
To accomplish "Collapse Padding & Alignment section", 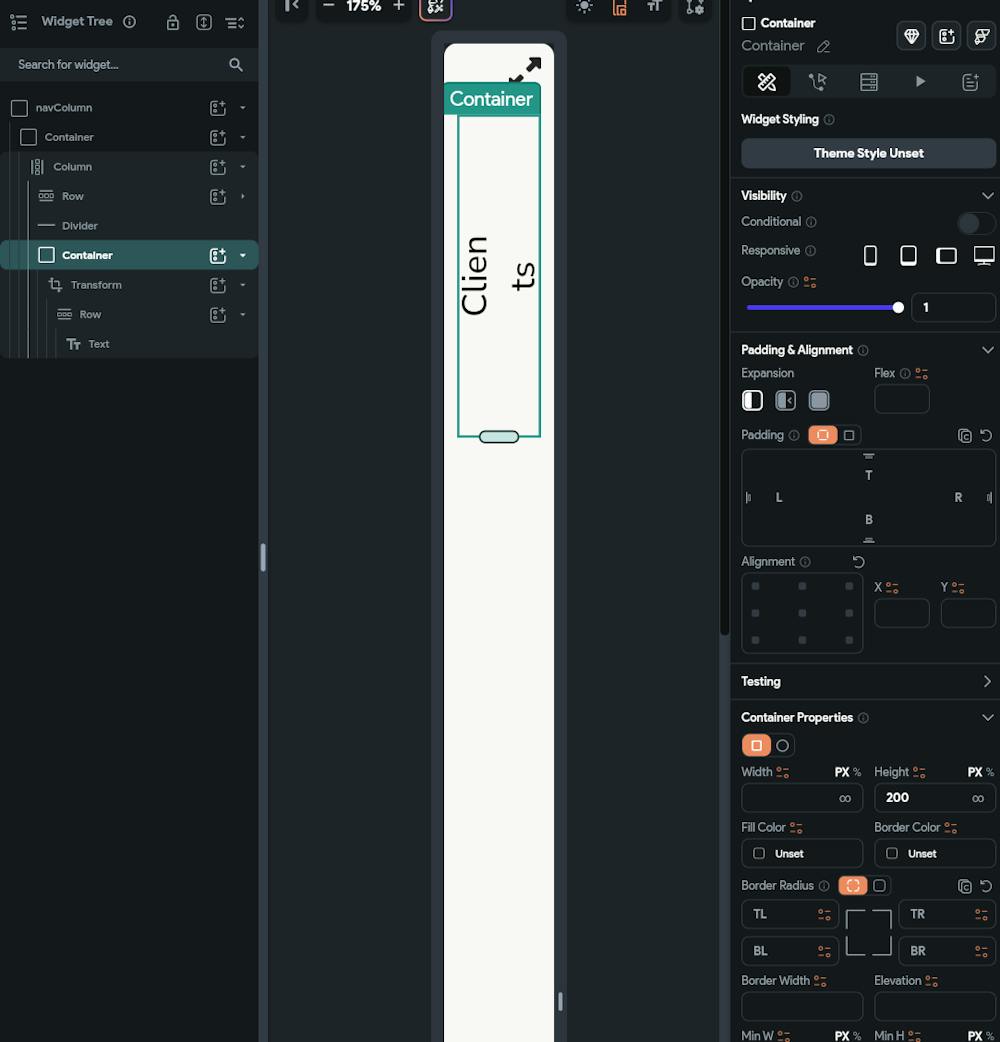I will [987, 350].
